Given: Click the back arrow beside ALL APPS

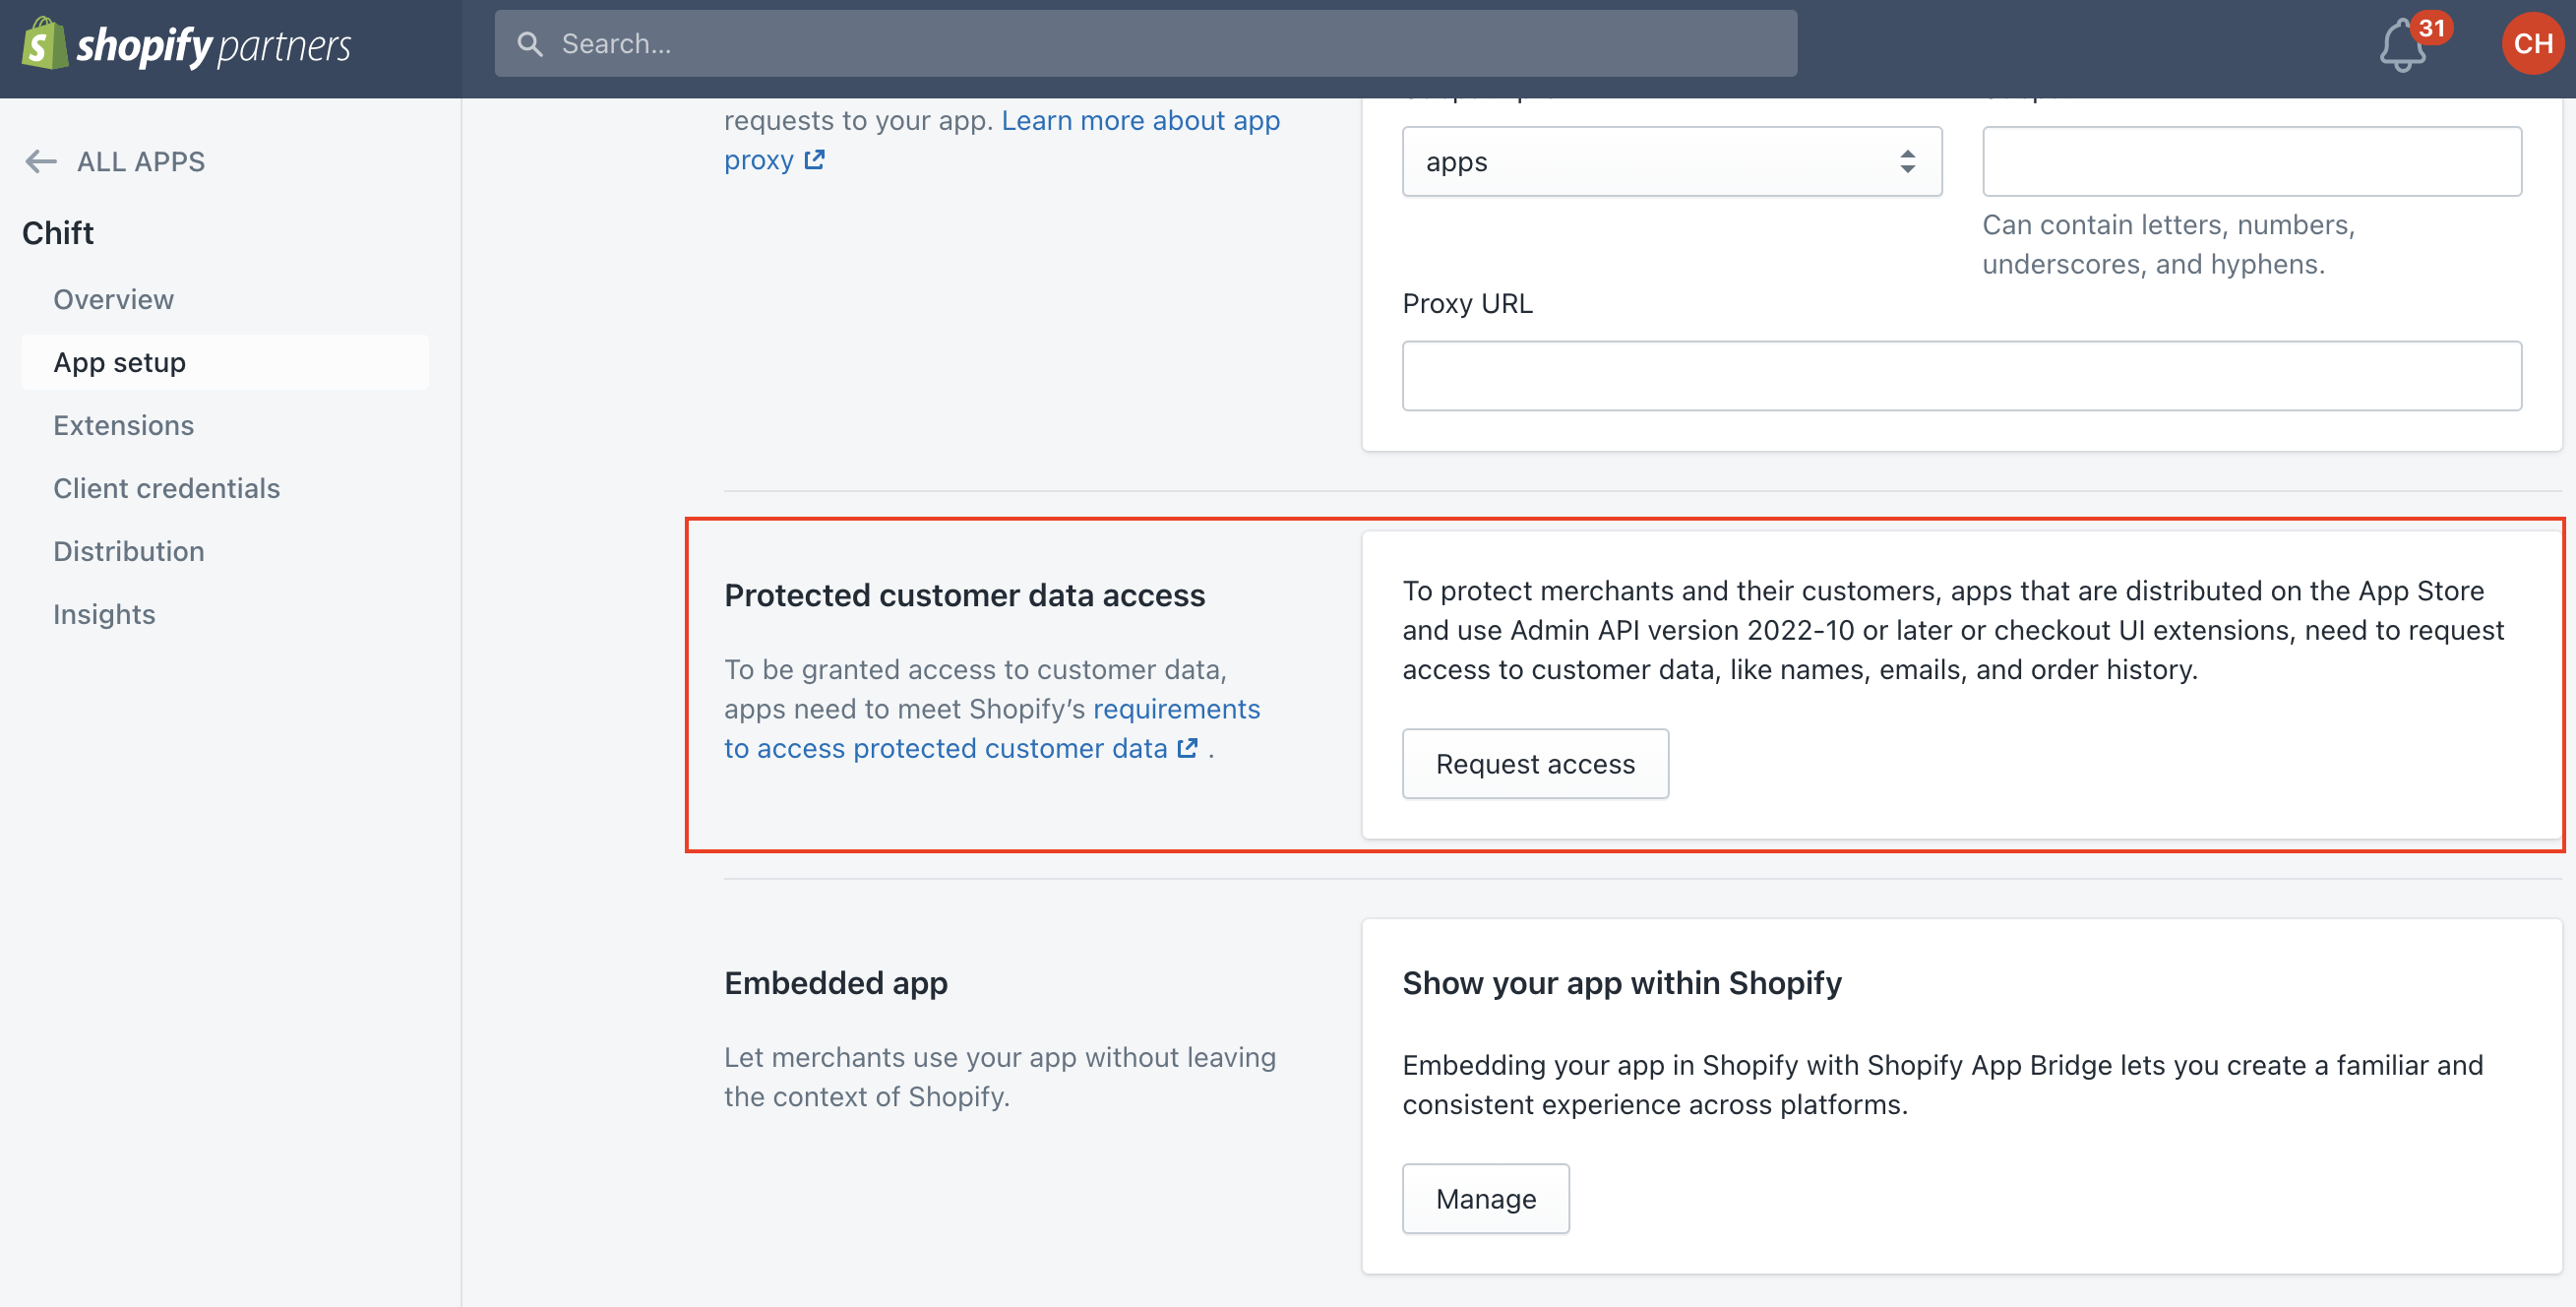Looking at the screenshot, I should [x=41, y=161].
